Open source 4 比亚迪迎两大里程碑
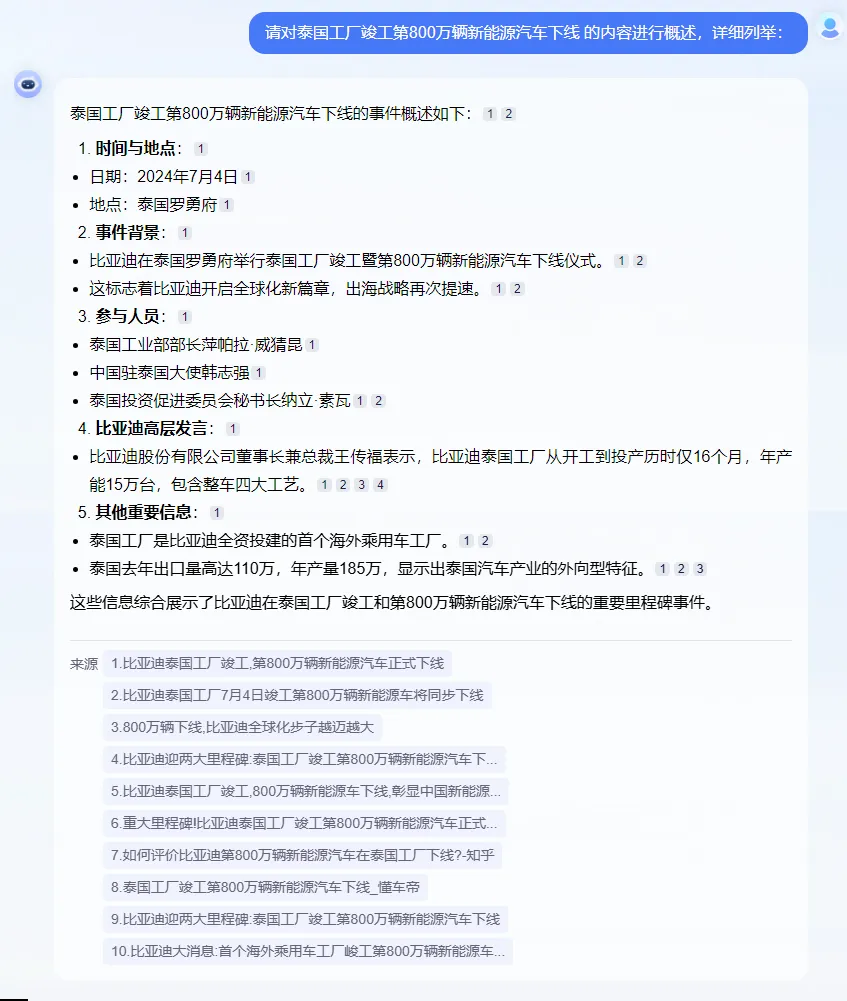 pyautogui.click(x=304, y=759)
